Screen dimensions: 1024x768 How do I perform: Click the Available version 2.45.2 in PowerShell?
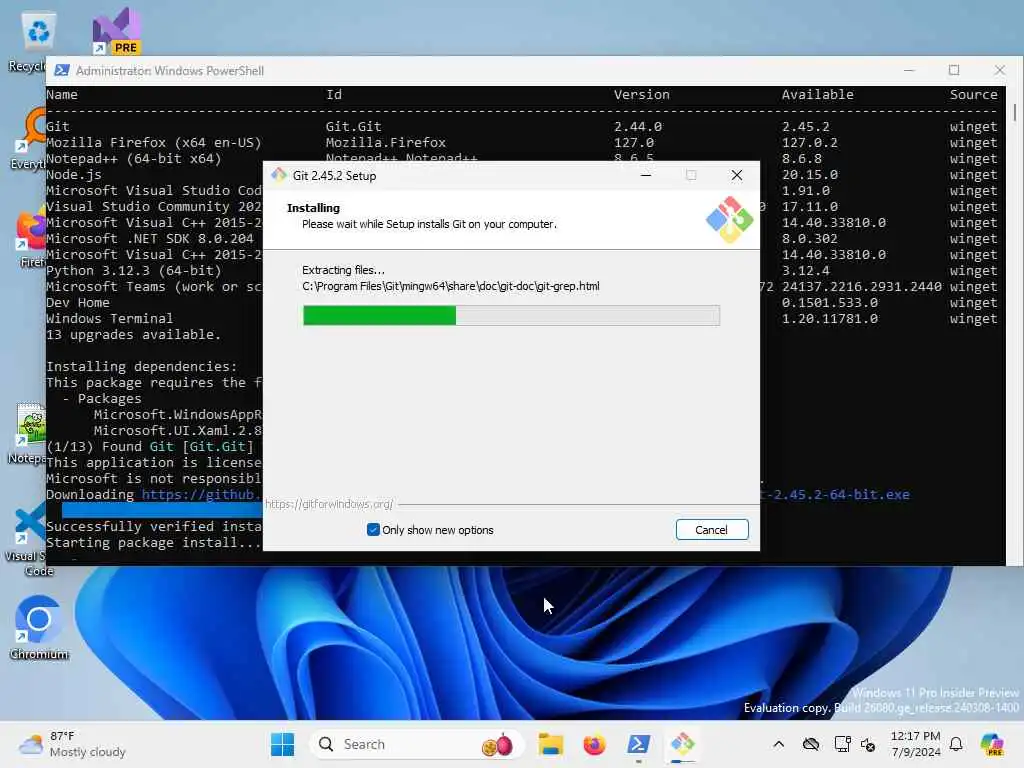click(805, 126)
